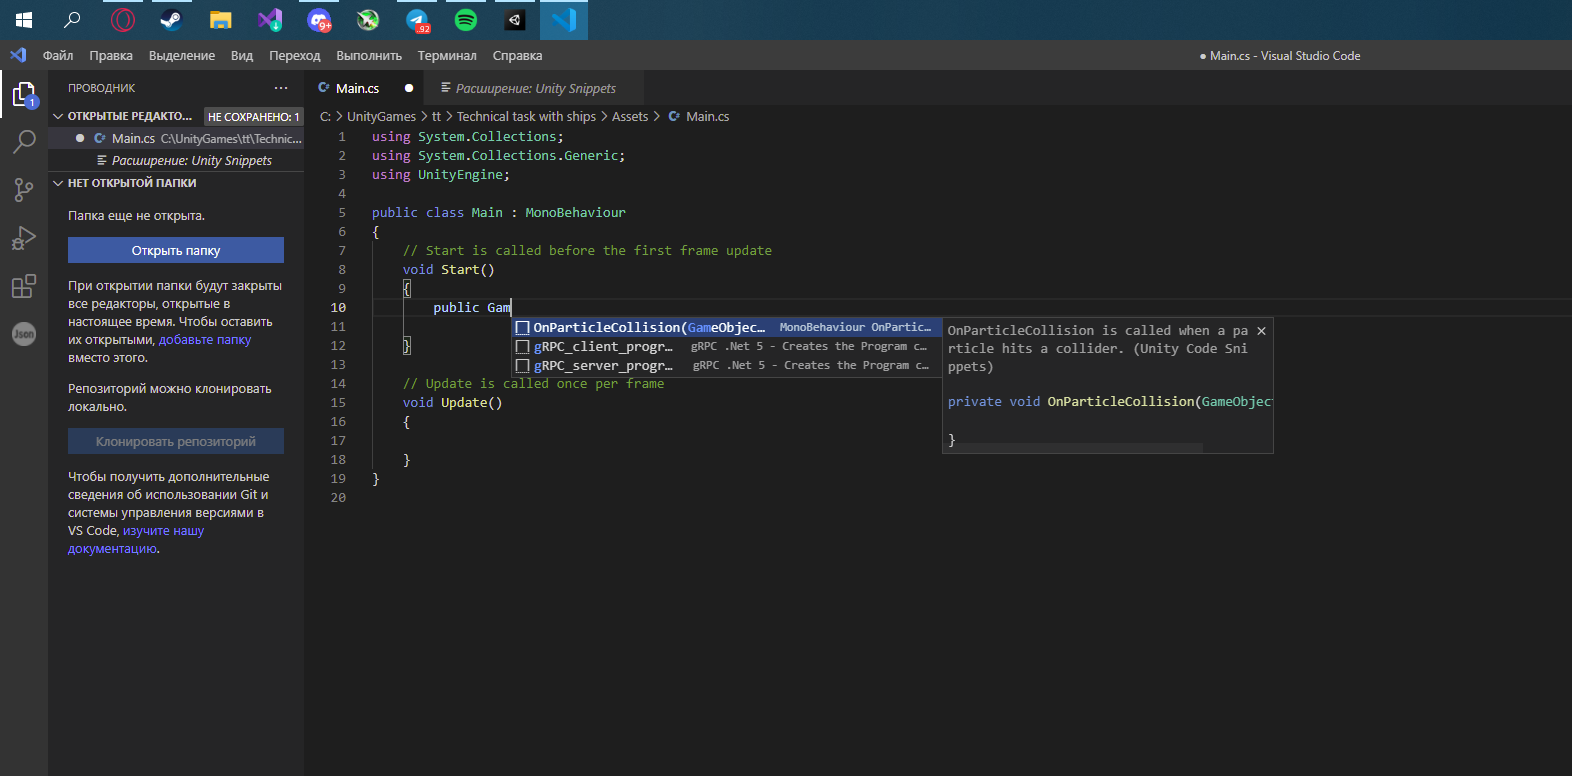Click the ПРОВОДНИК panel title

pyautogui.click(x=101, y=88)
